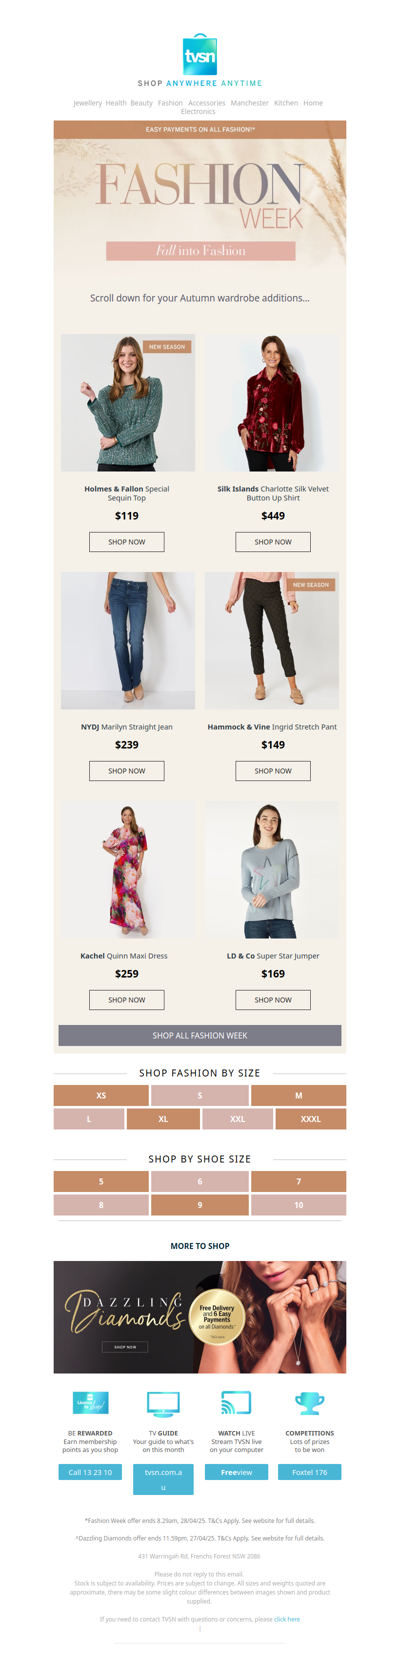This screenshot has width=400, height=1679.
Task: Follow the 'click here' contact link
Action: click(287, 1619)
